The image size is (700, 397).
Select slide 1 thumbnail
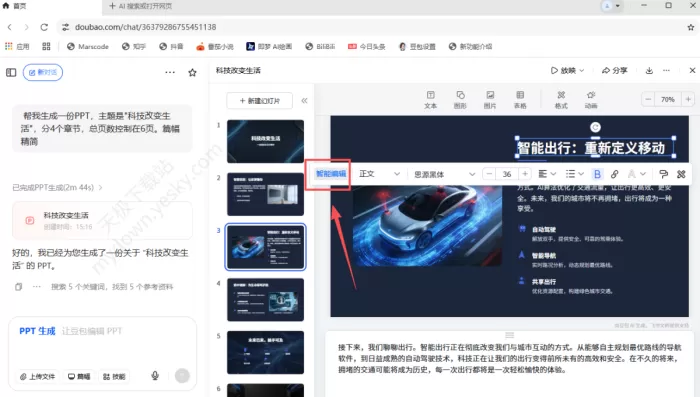pyautogui.click(x=265, y=141)
